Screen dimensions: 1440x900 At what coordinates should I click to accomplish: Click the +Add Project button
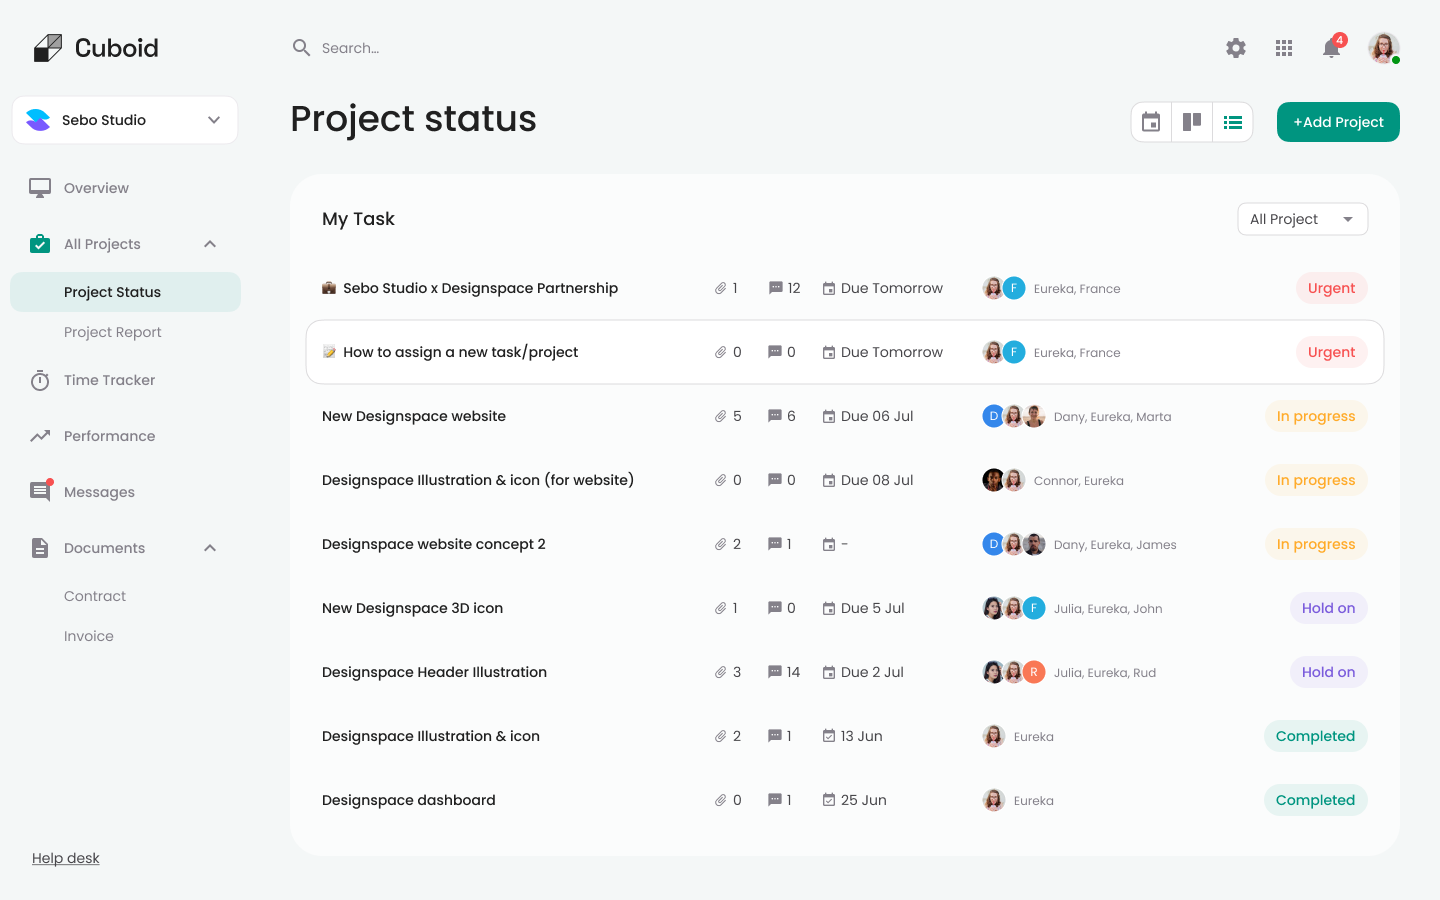pos(1337,121)
